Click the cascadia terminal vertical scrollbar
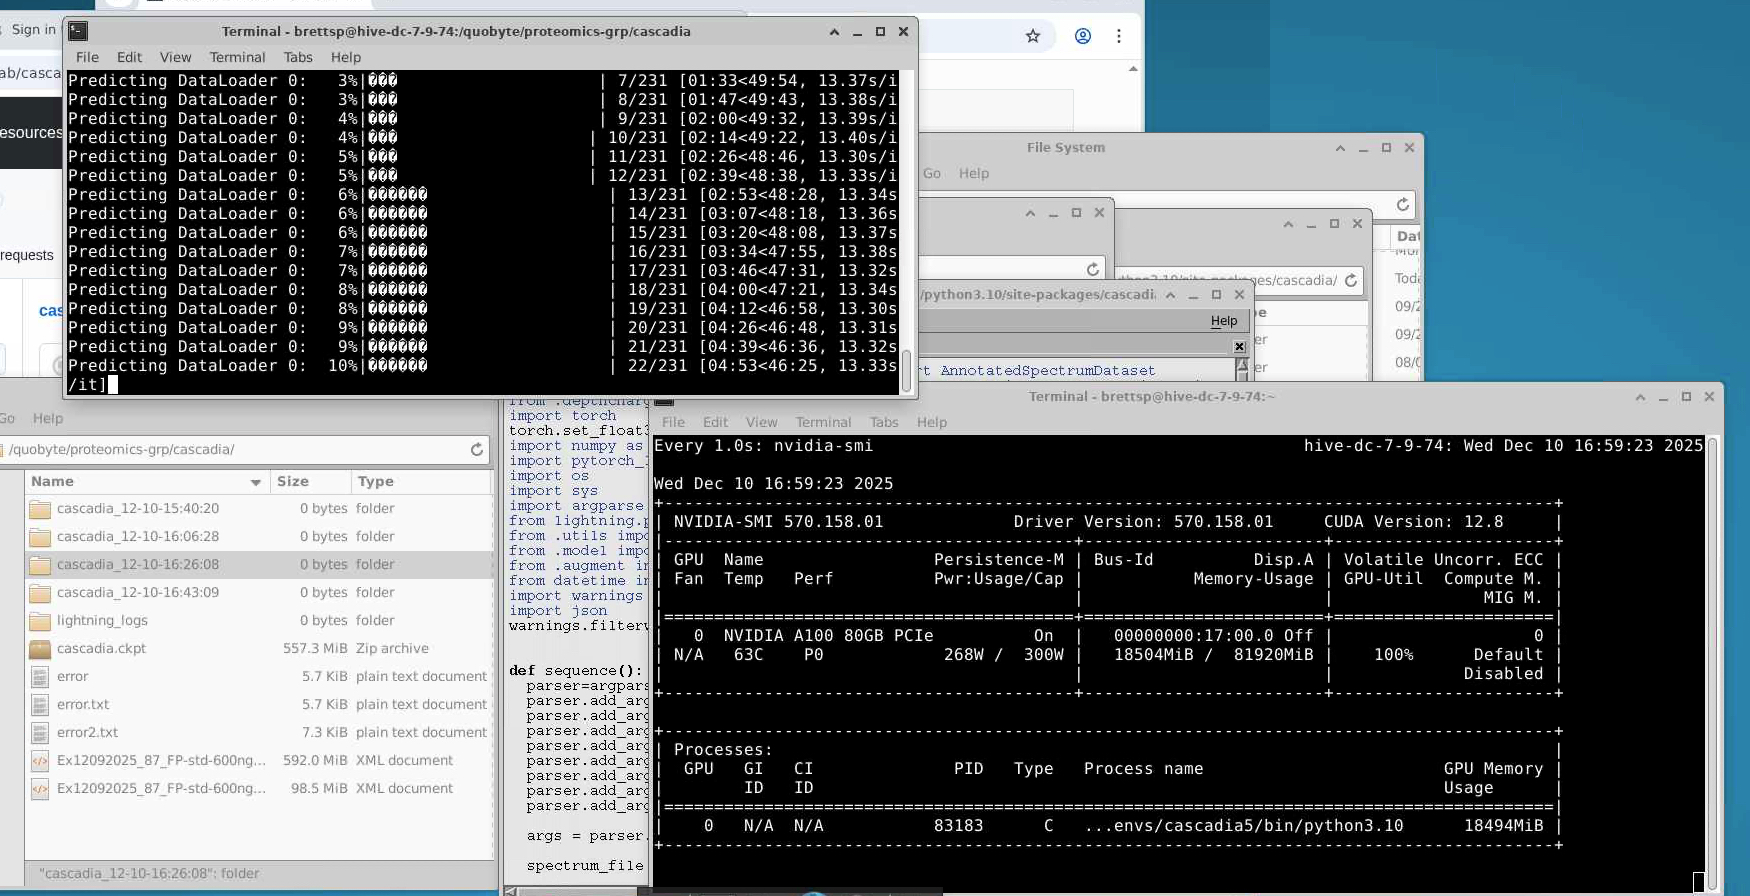Image resolution: width=1750 pixels, height=896 pixels. pos(906,370)
